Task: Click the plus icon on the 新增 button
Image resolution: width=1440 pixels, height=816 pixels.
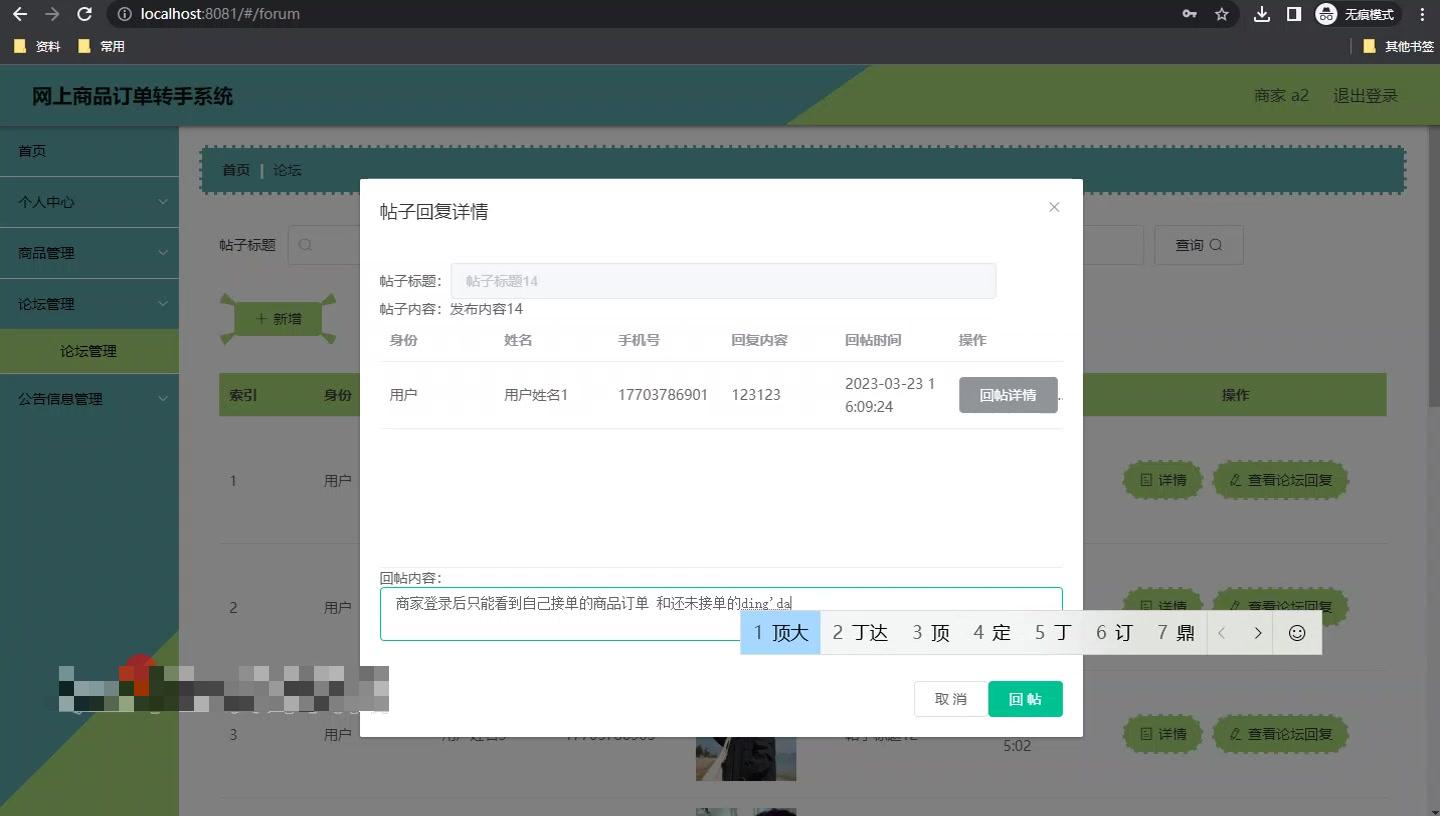Action: click(259, 318)
